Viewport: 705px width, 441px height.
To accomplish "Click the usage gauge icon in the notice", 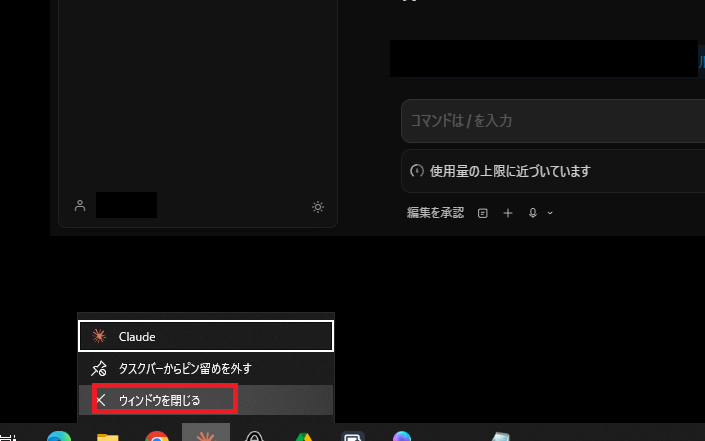I will [x=417, y=171].
